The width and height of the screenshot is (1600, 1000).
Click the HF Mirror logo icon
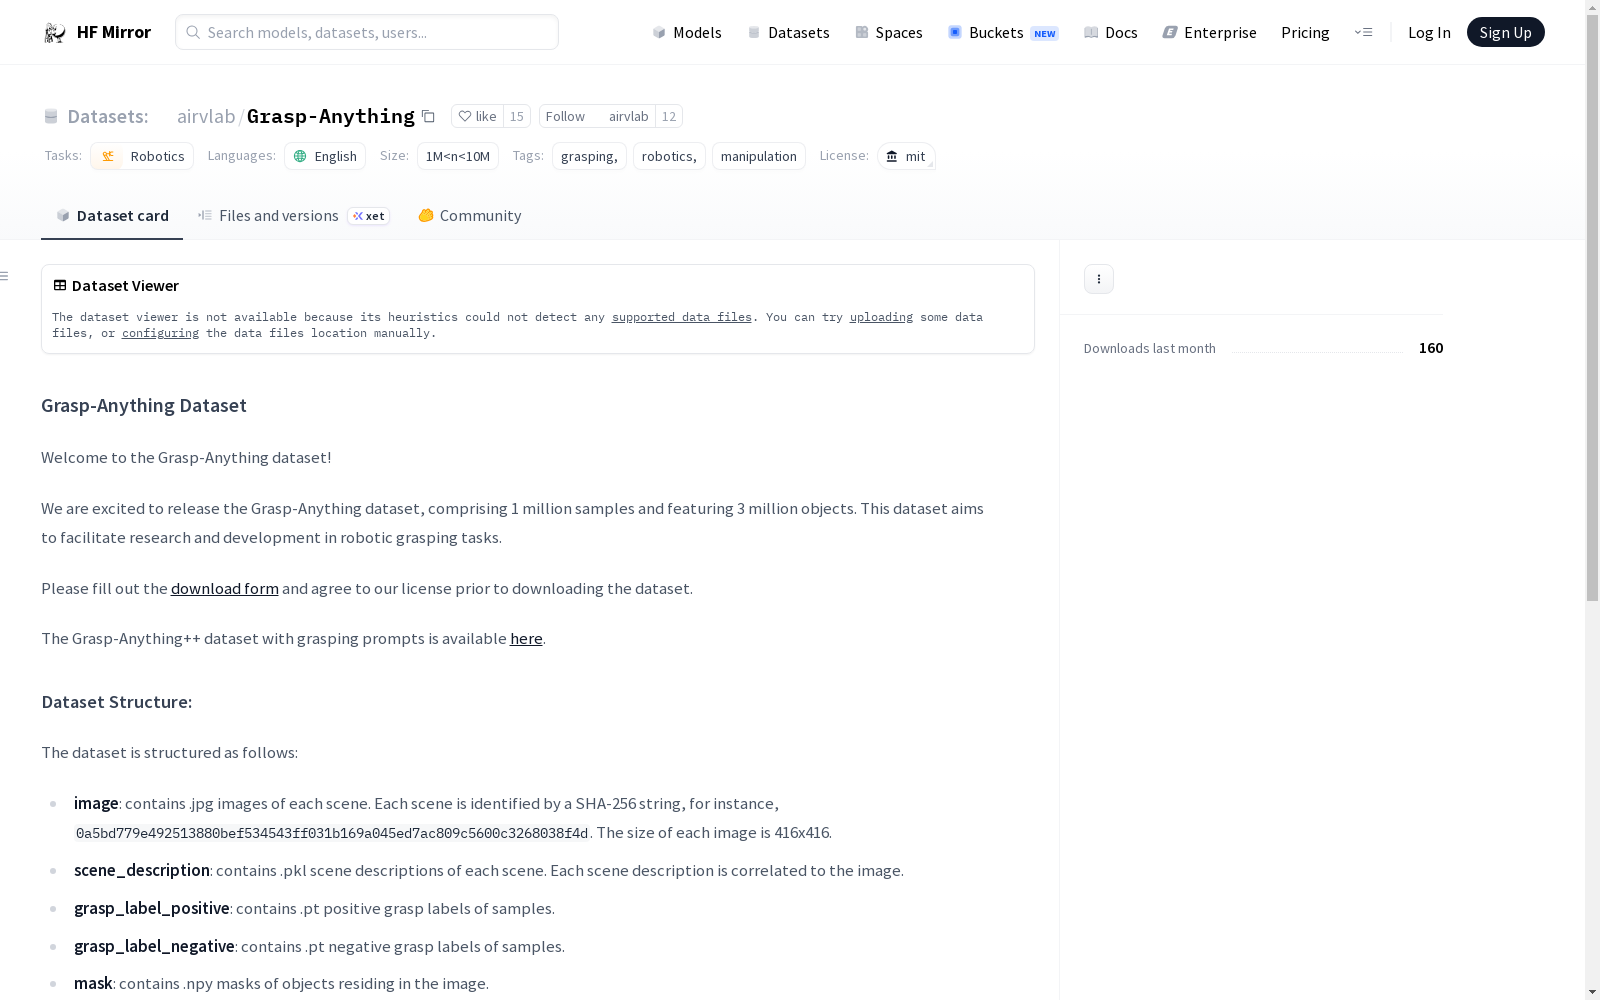point(55,33)
